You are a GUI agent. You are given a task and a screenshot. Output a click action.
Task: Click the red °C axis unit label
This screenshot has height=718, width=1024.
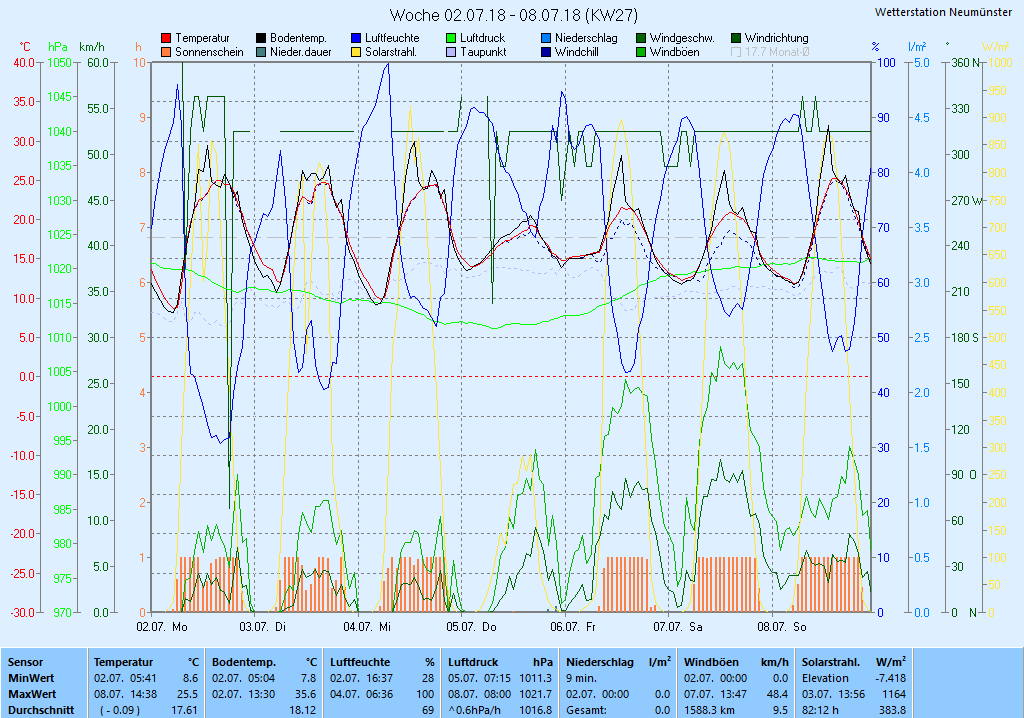pos(25,47)
